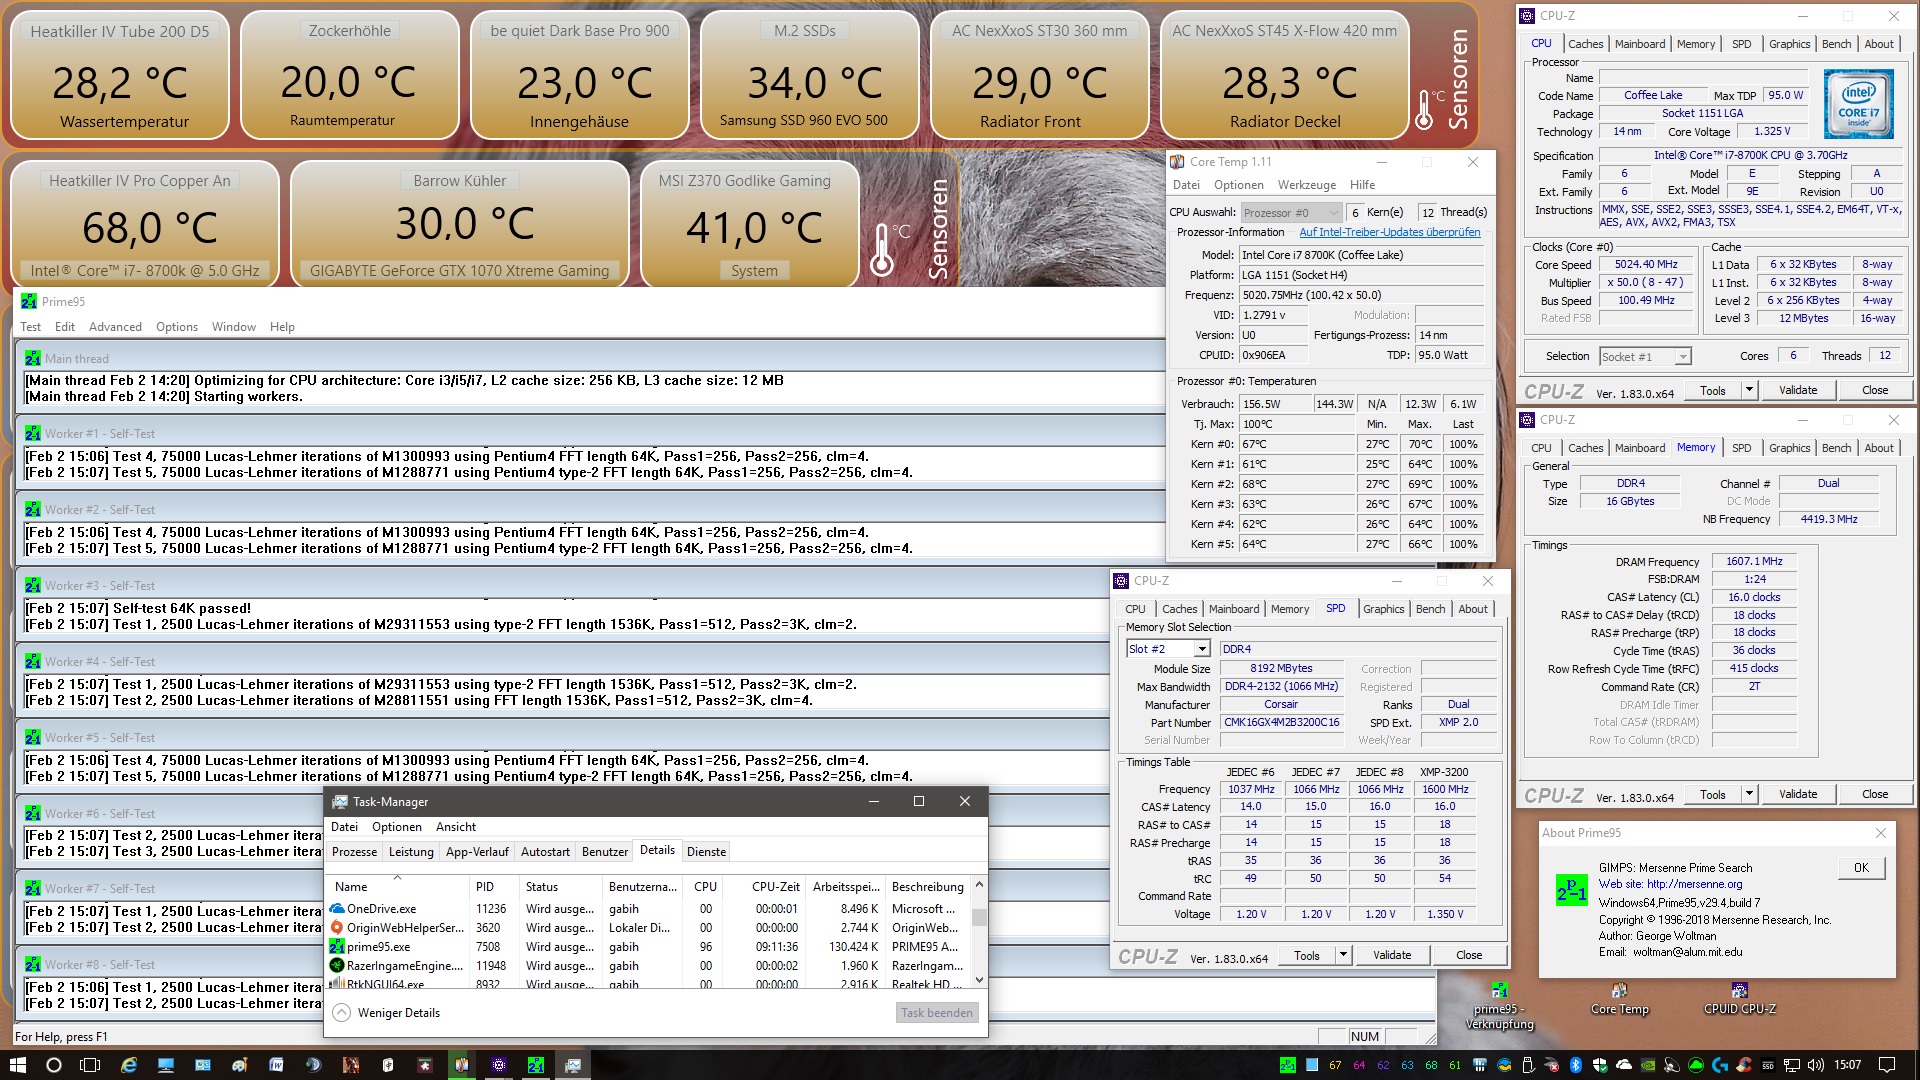
Task: Open the Core Temp desktop icon
Action: [x=1619, y=992]
